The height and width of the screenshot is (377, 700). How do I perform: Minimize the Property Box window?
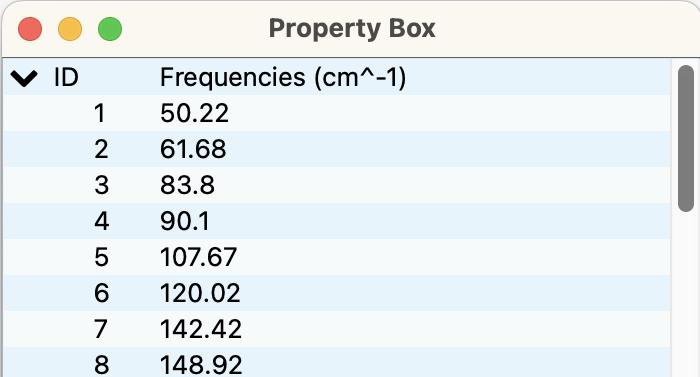(70, 29)
